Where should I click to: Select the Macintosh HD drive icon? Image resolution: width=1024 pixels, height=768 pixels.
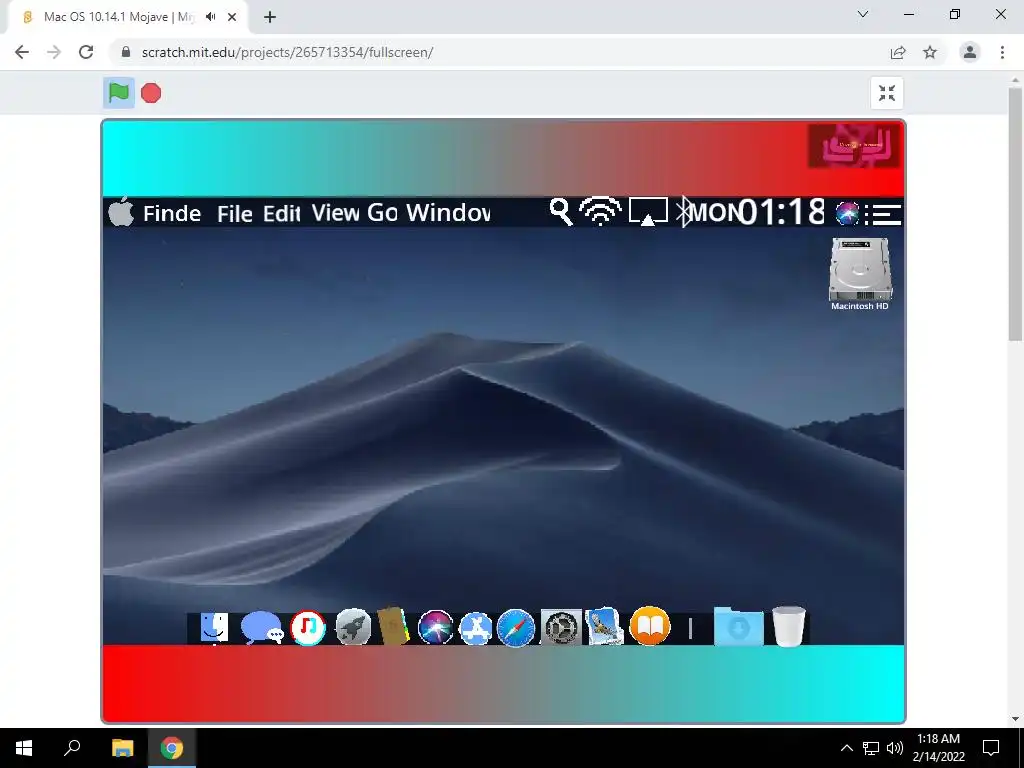(x=859, y=274)
